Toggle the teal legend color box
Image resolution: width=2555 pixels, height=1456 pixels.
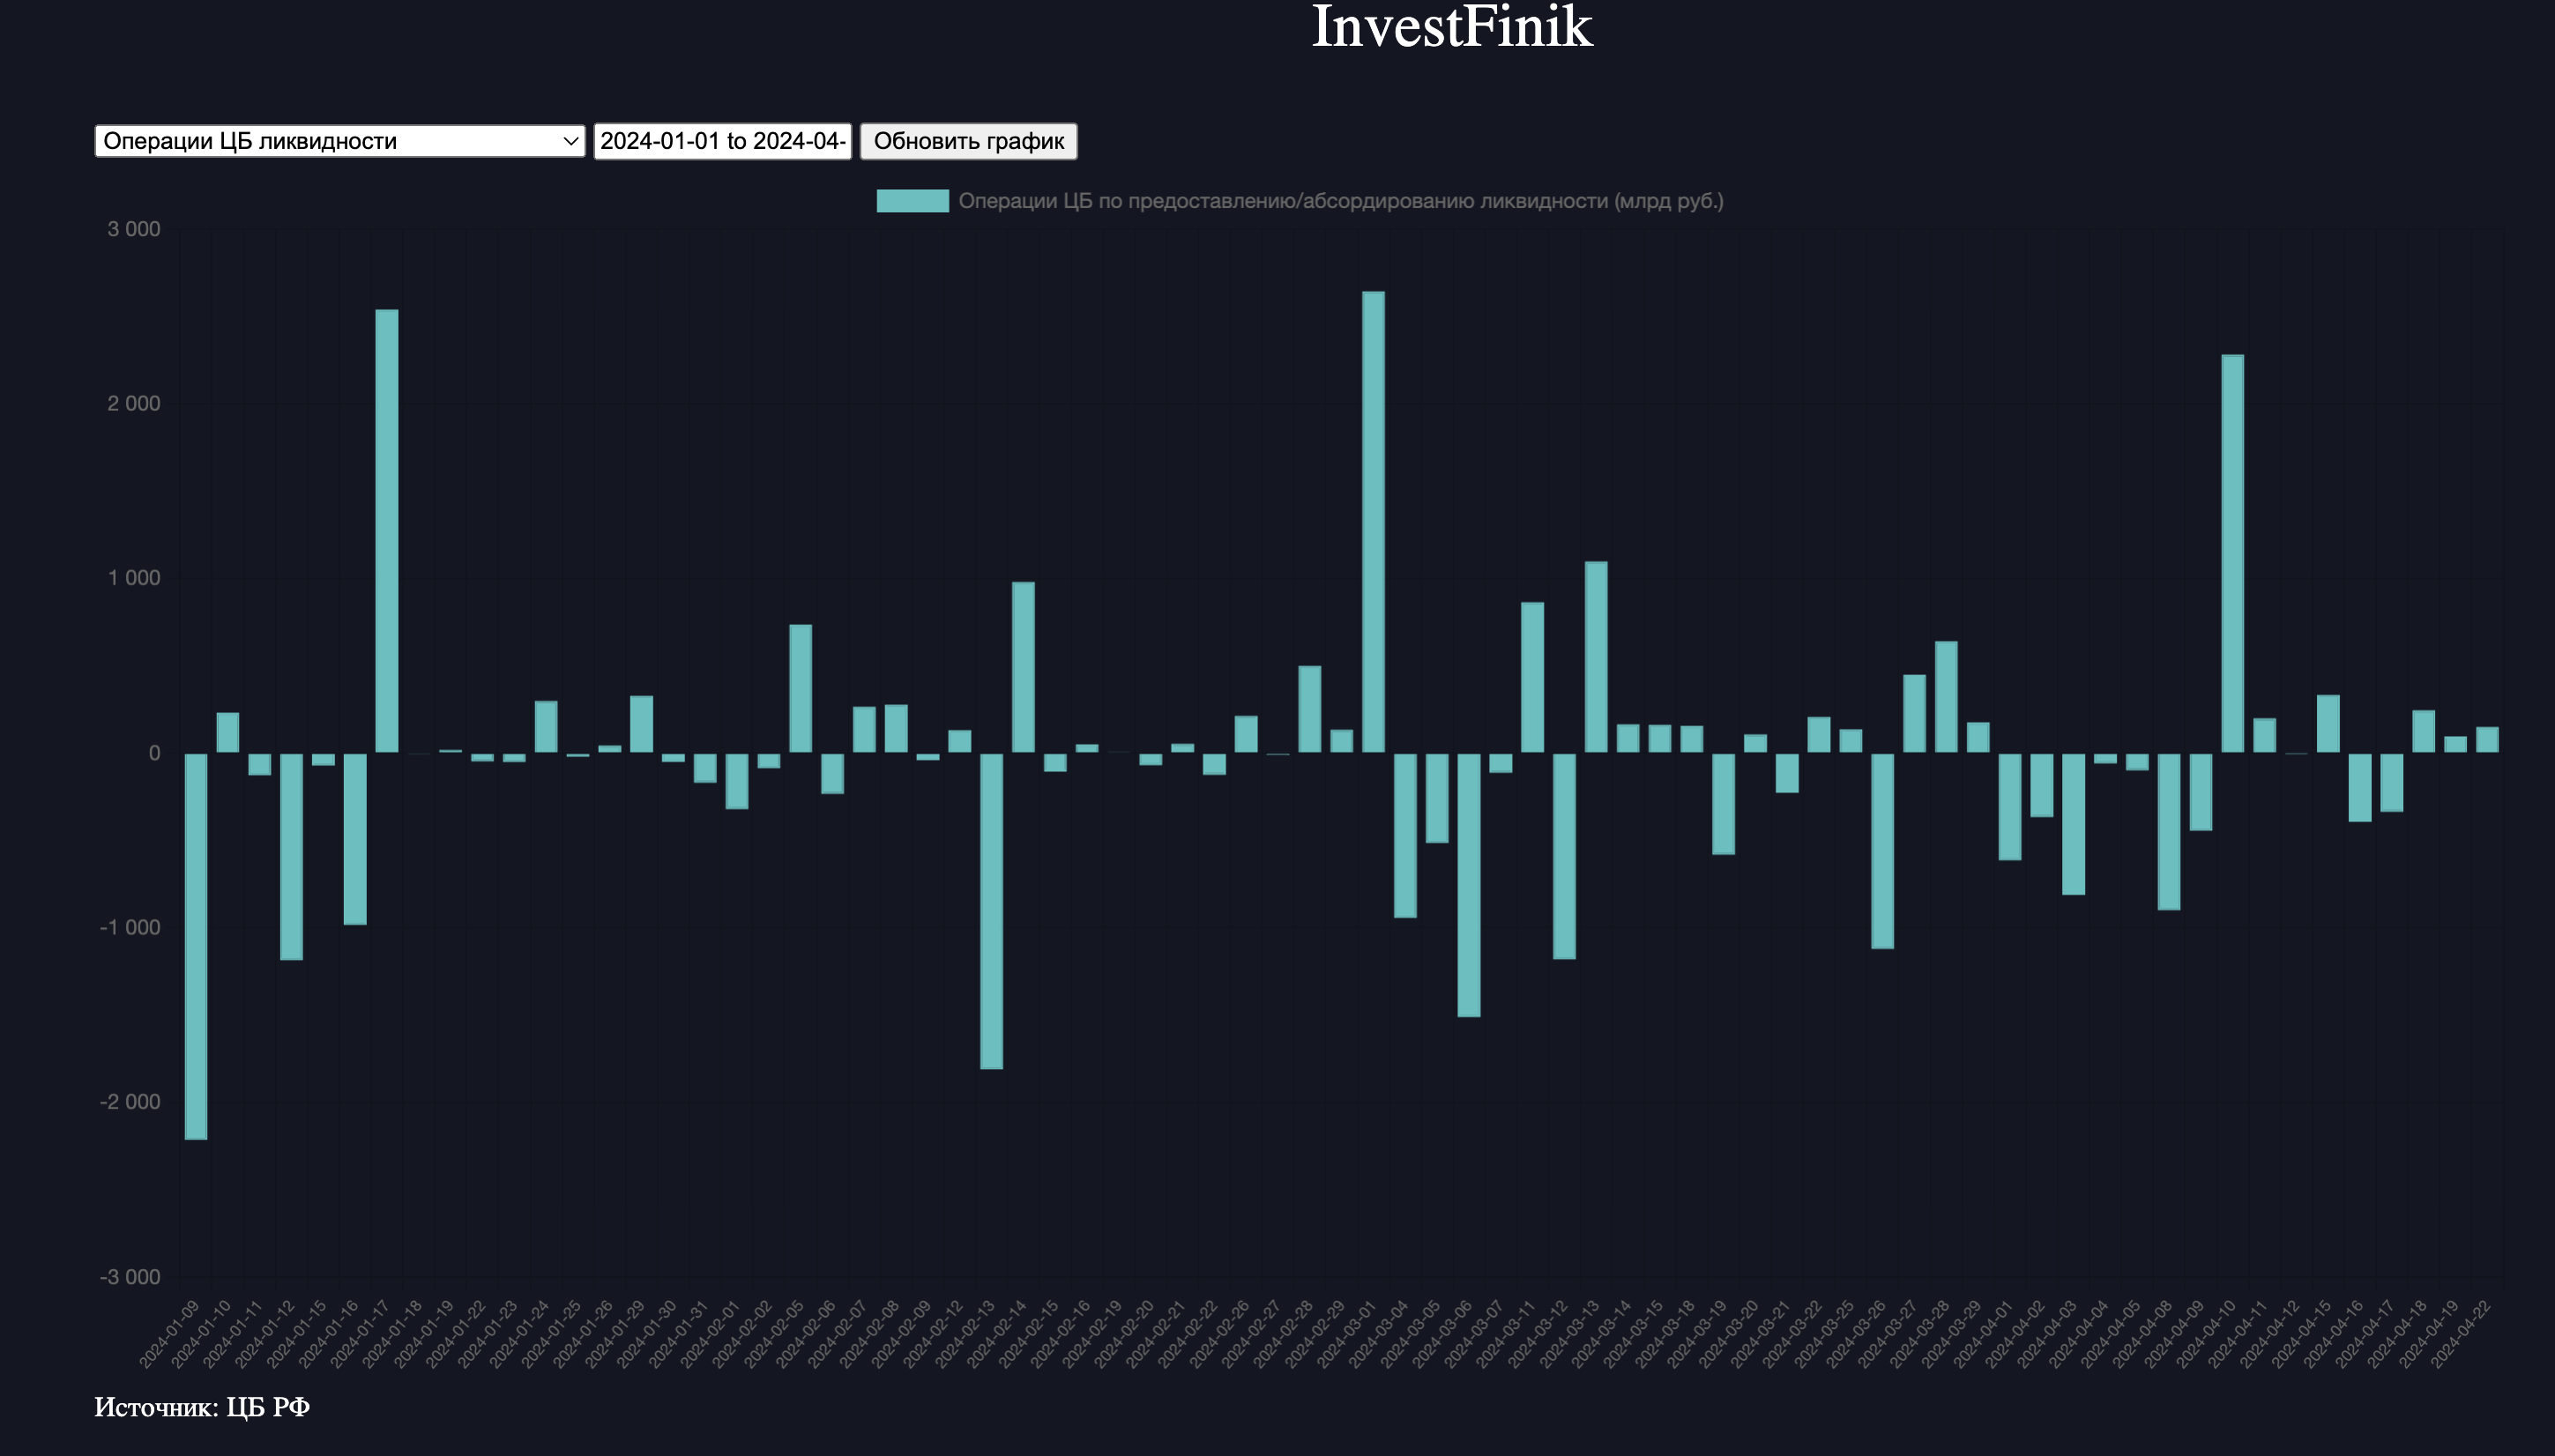click(912, 201)
